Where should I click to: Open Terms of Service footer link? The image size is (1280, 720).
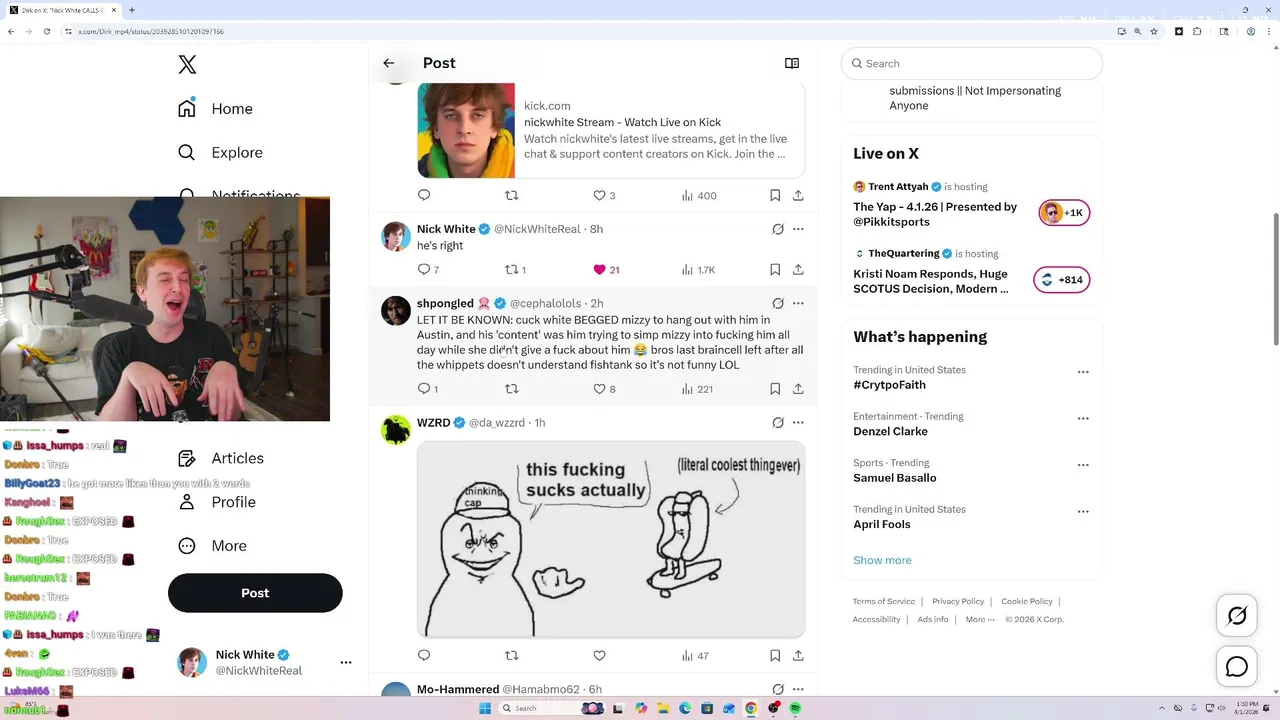(884, 601)
